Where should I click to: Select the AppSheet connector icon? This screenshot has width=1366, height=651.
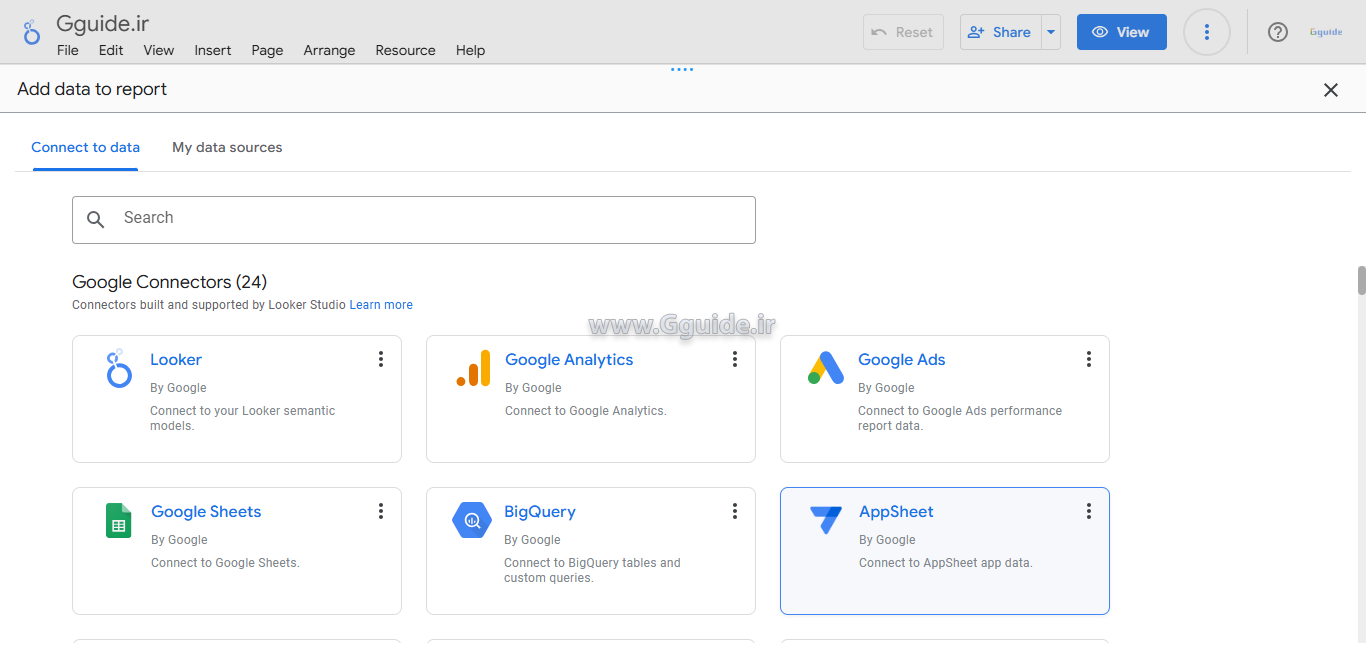click(x=826, y=519)
